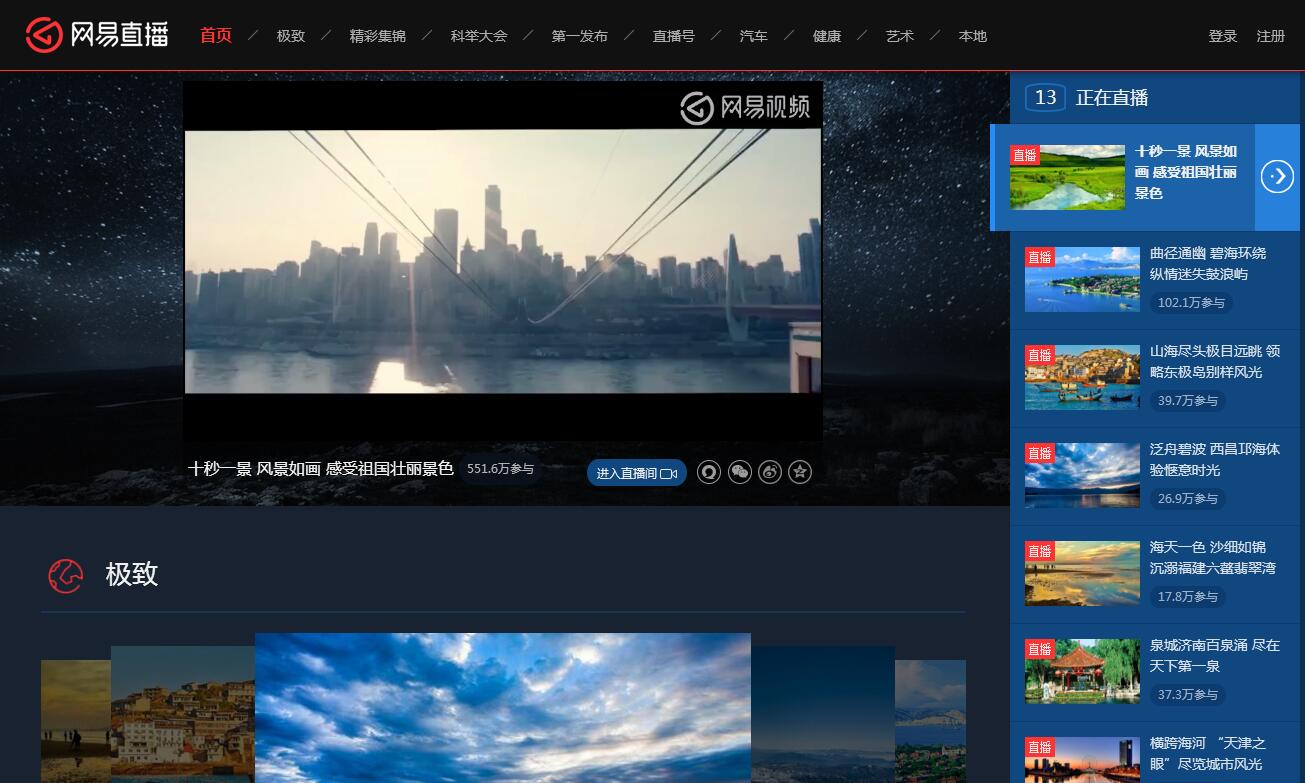Select the 直播号 menu item
Screen dimensions: 1305x783
coord(673,36)
